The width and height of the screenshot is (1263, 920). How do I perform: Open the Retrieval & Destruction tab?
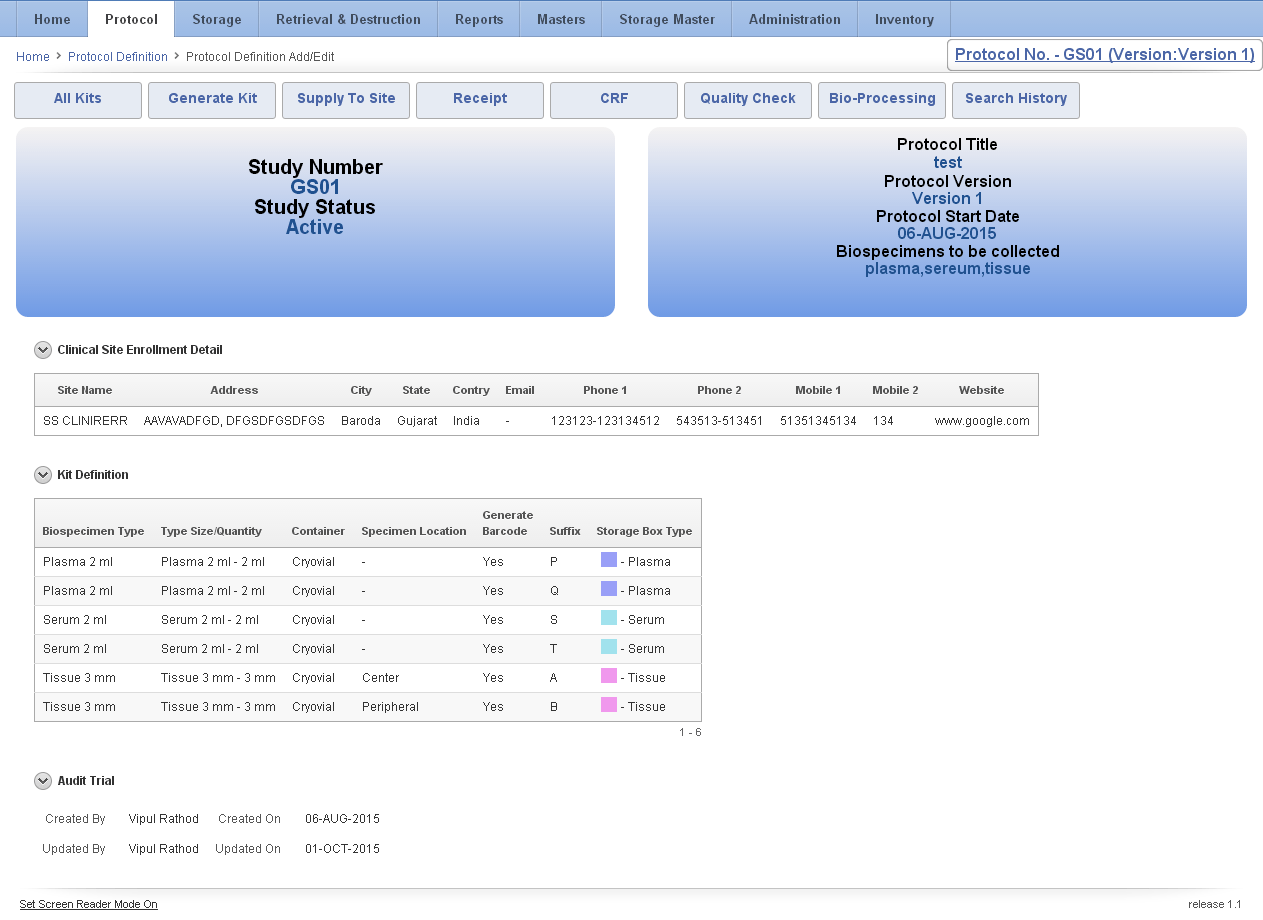coord(348,19)
